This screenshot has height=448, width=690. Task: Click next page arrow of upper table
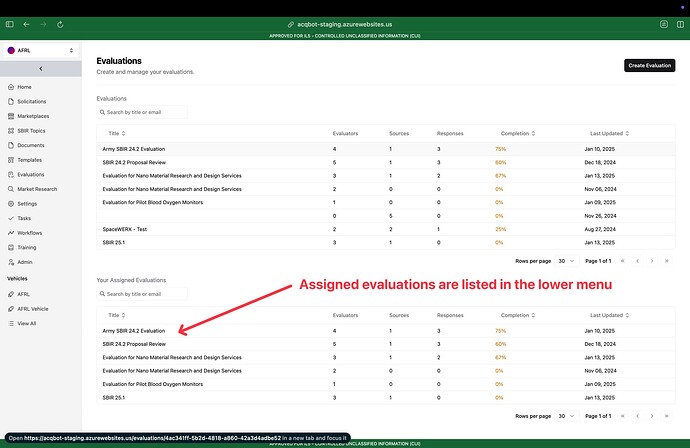652,261
